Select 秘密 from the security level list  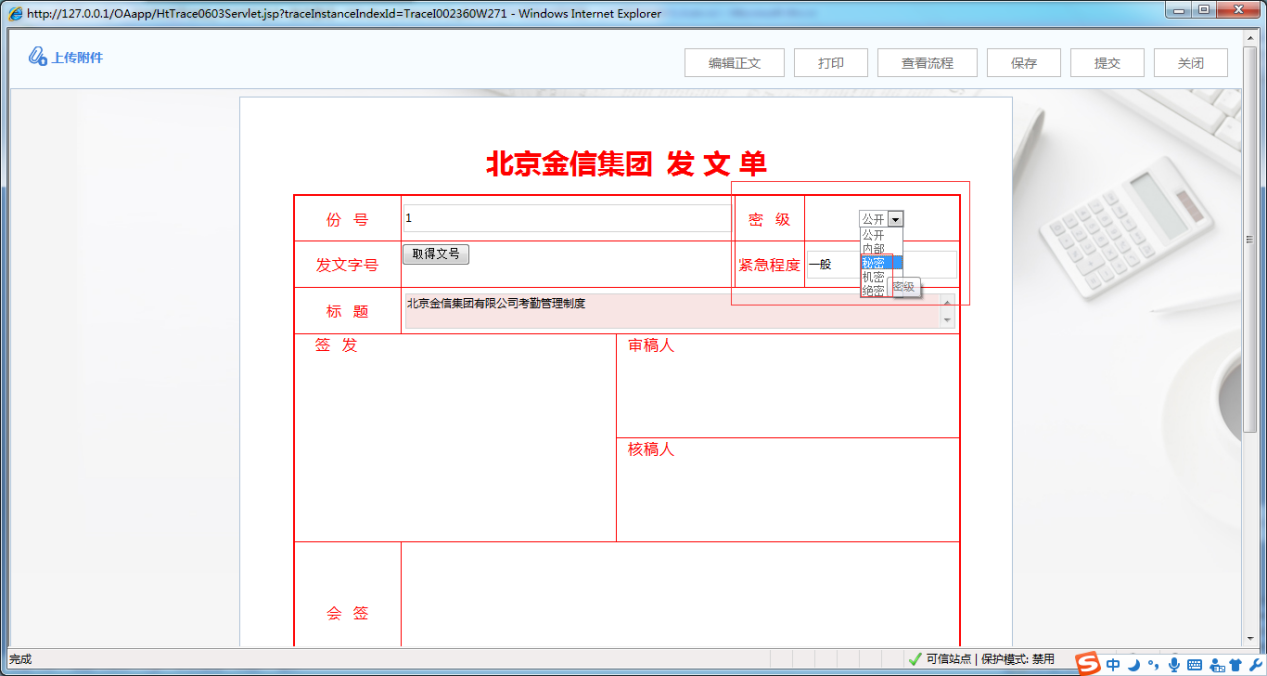(874, 262)
